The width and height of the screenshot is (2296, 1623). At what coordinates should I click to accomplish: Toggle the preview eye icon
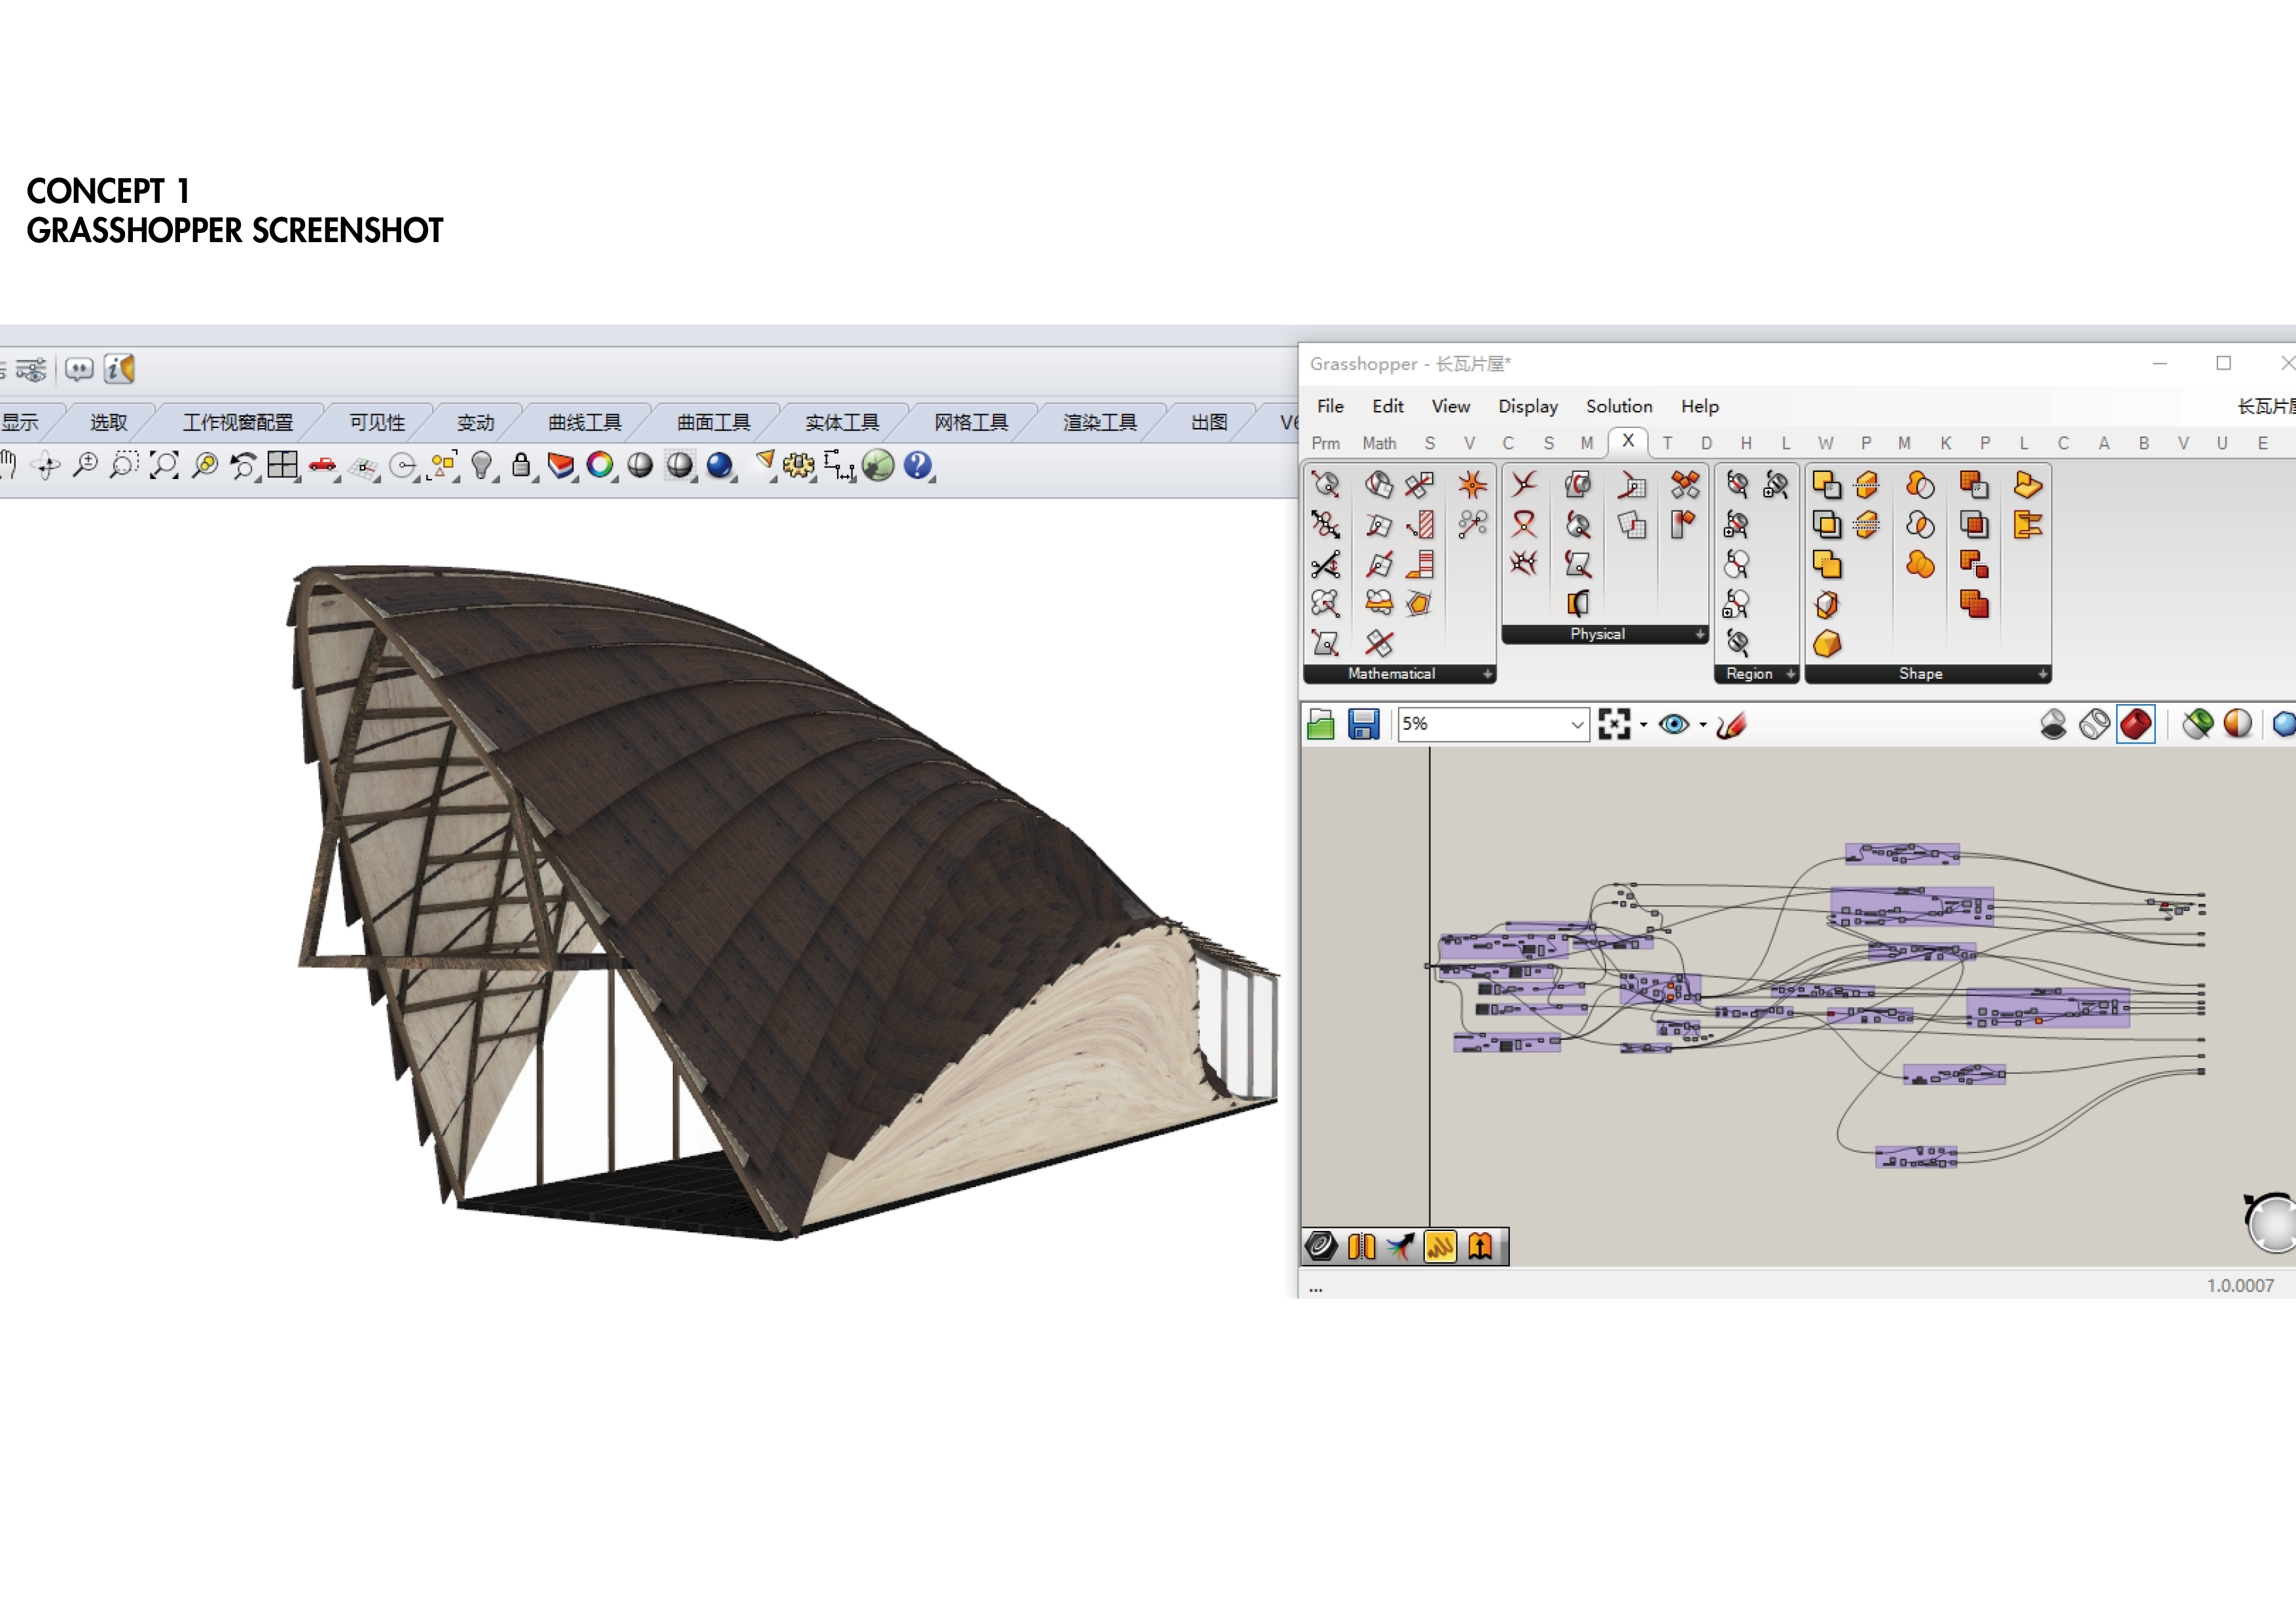pyautogui.click(x=1673, y=724)
